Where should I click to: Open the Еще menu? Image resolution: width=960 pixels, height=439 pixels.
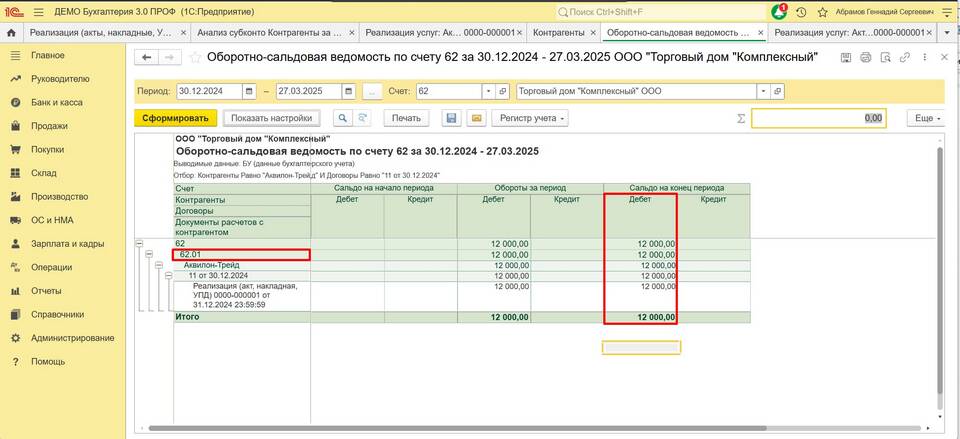[926, 118]
